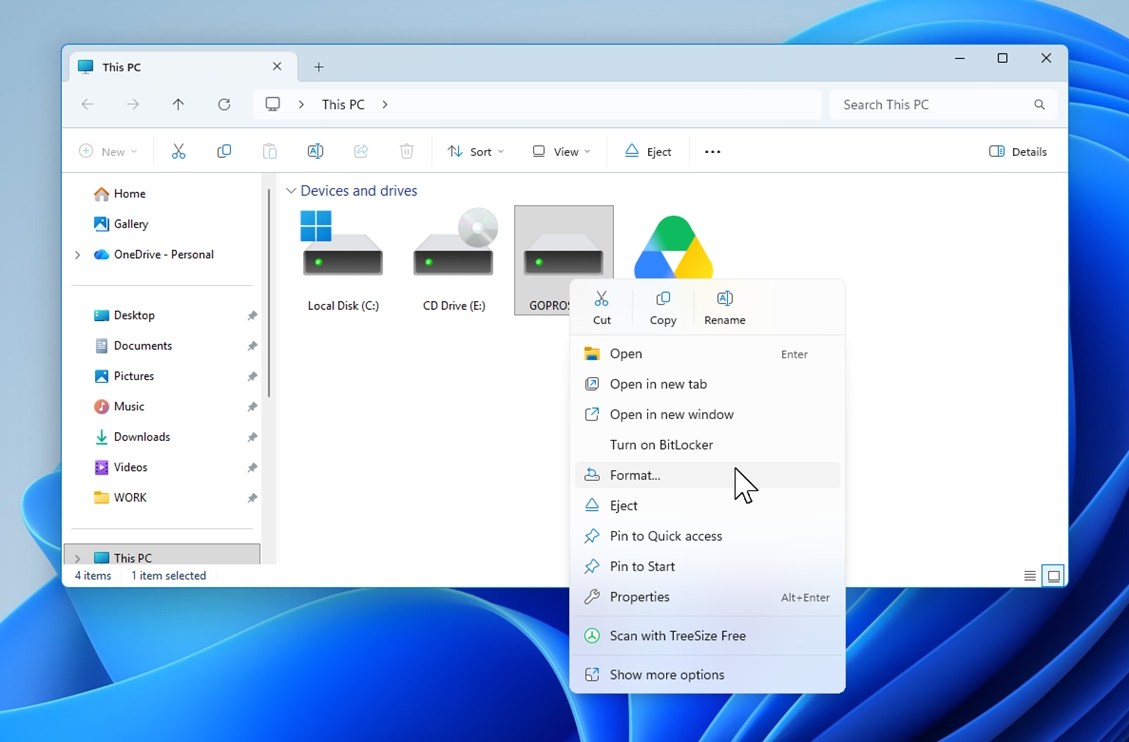Open Downloads in the sidebar
Image resolution: width=1129 pixels, height=742 pixels.
coord(132,437)
